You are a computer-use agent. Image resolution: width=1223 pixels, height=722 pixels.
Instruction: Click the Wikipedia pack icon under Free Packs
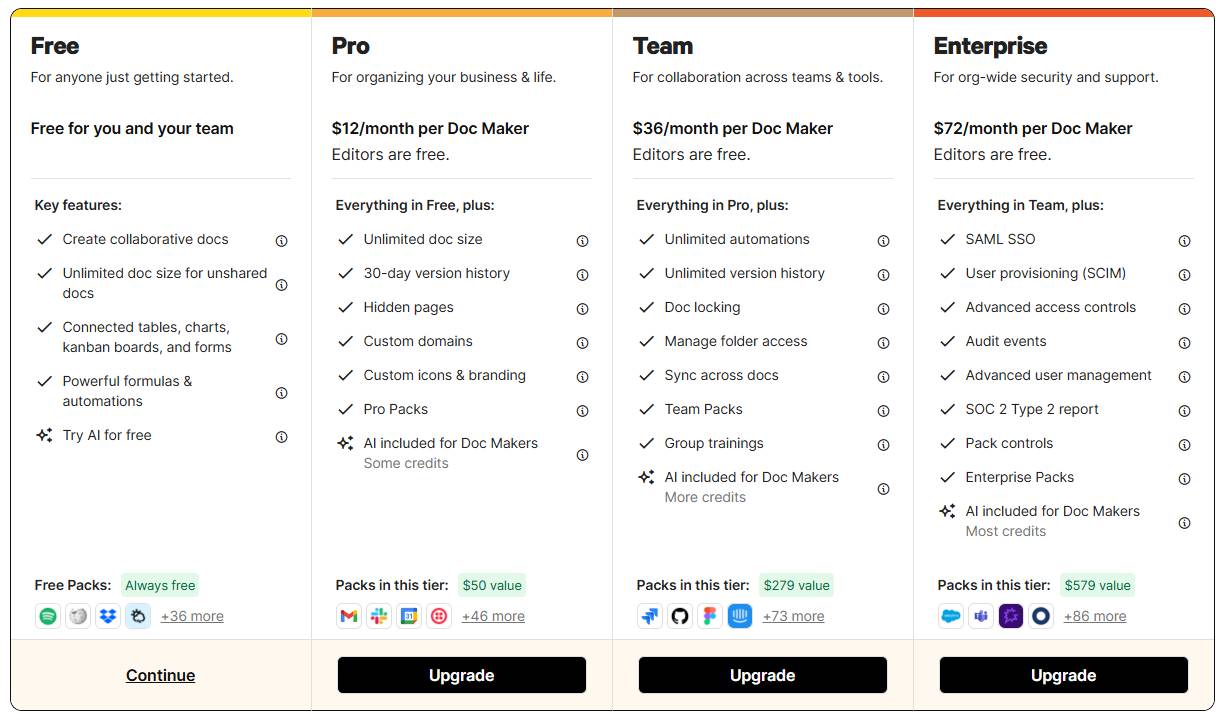click(x=77, y=616)
